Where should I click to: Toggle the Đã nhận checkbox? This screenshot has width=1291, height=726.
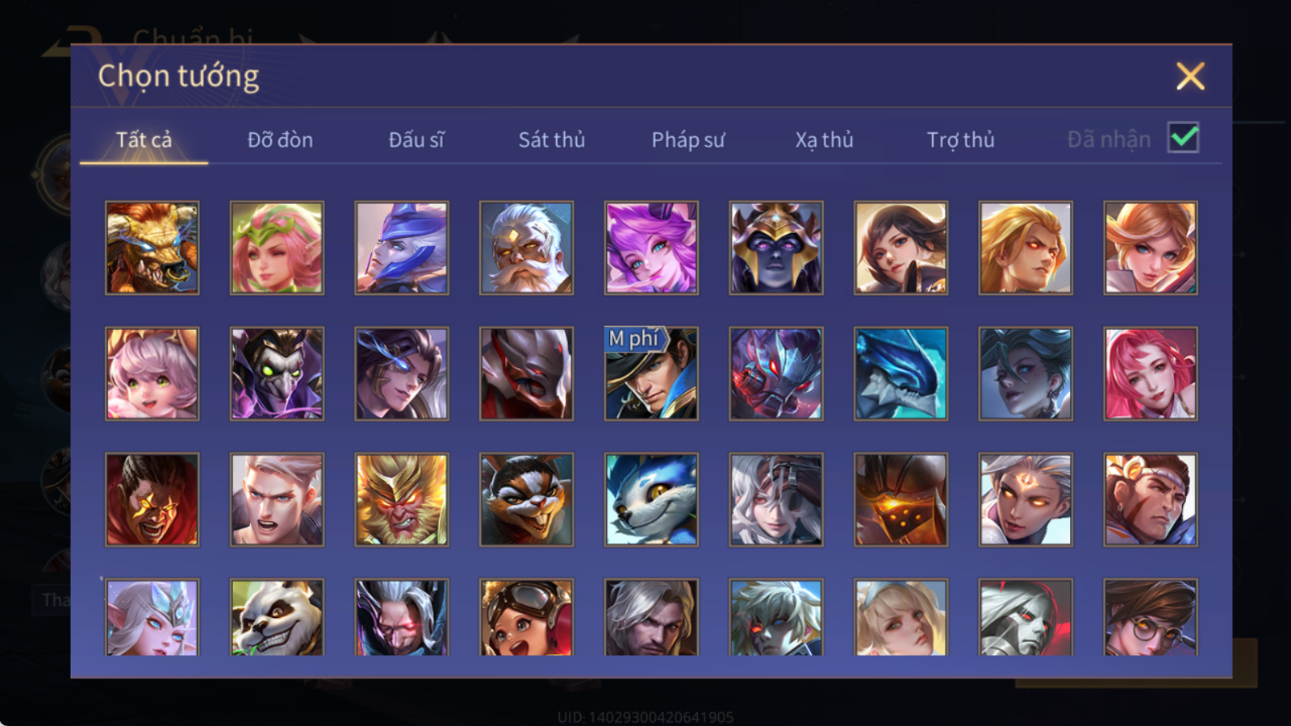(x=1183, y=139)
